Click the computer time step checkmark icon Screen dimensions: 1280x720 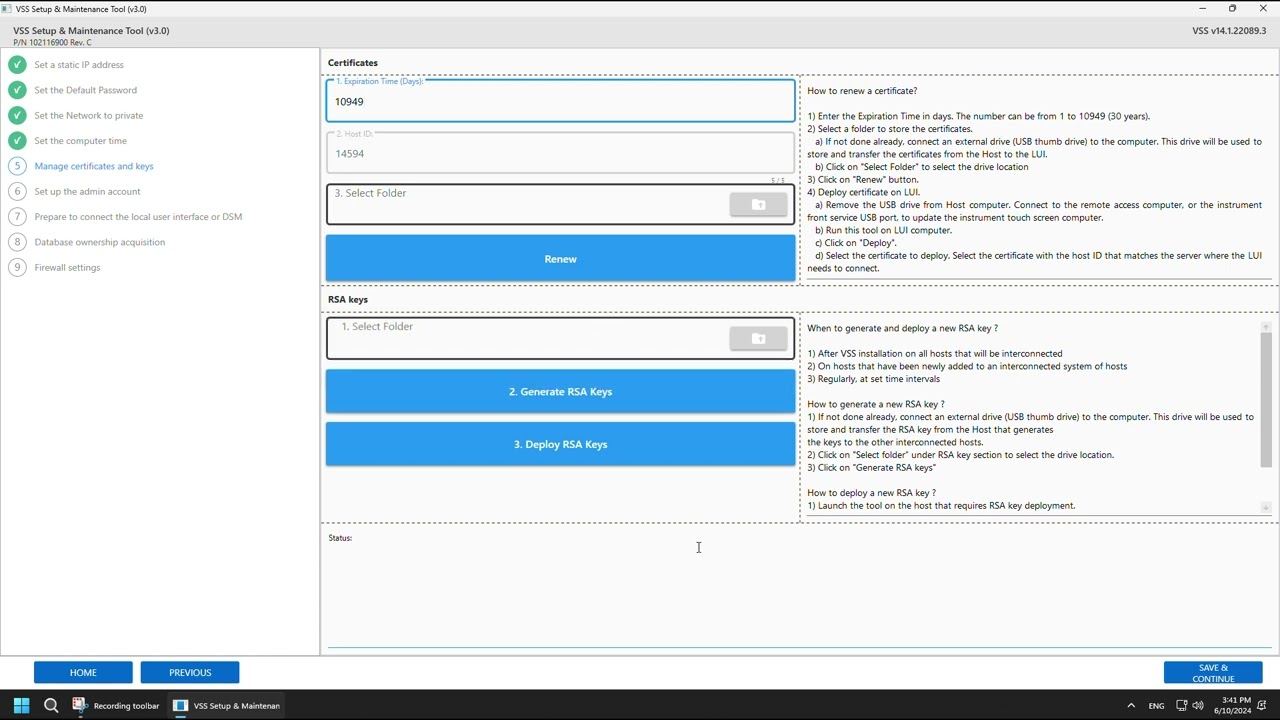(x=17, y=141)
